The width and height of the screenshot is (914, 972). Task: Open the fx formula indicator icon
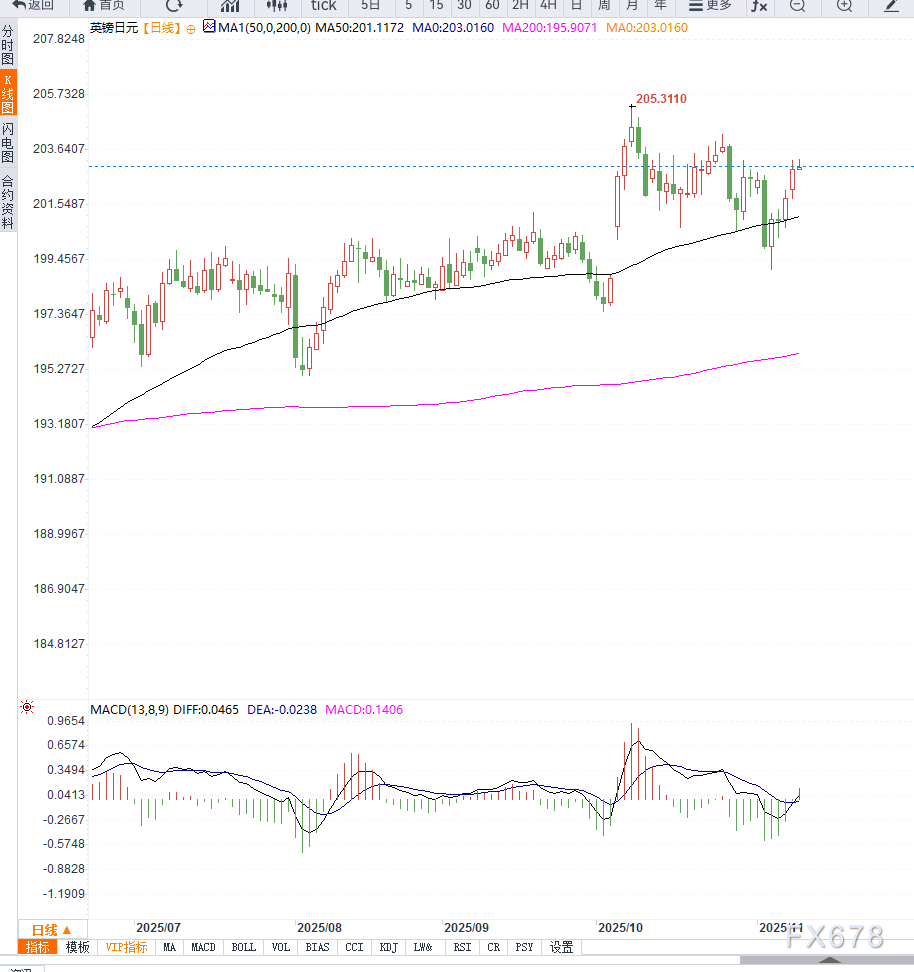tap(760, 5)
